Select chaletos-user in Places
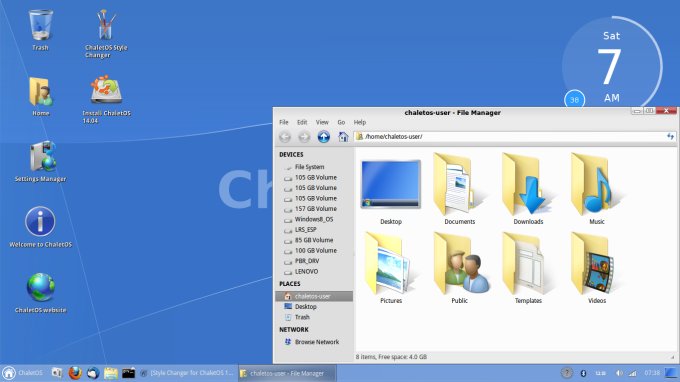680x382 pixels. coord(314,296)
